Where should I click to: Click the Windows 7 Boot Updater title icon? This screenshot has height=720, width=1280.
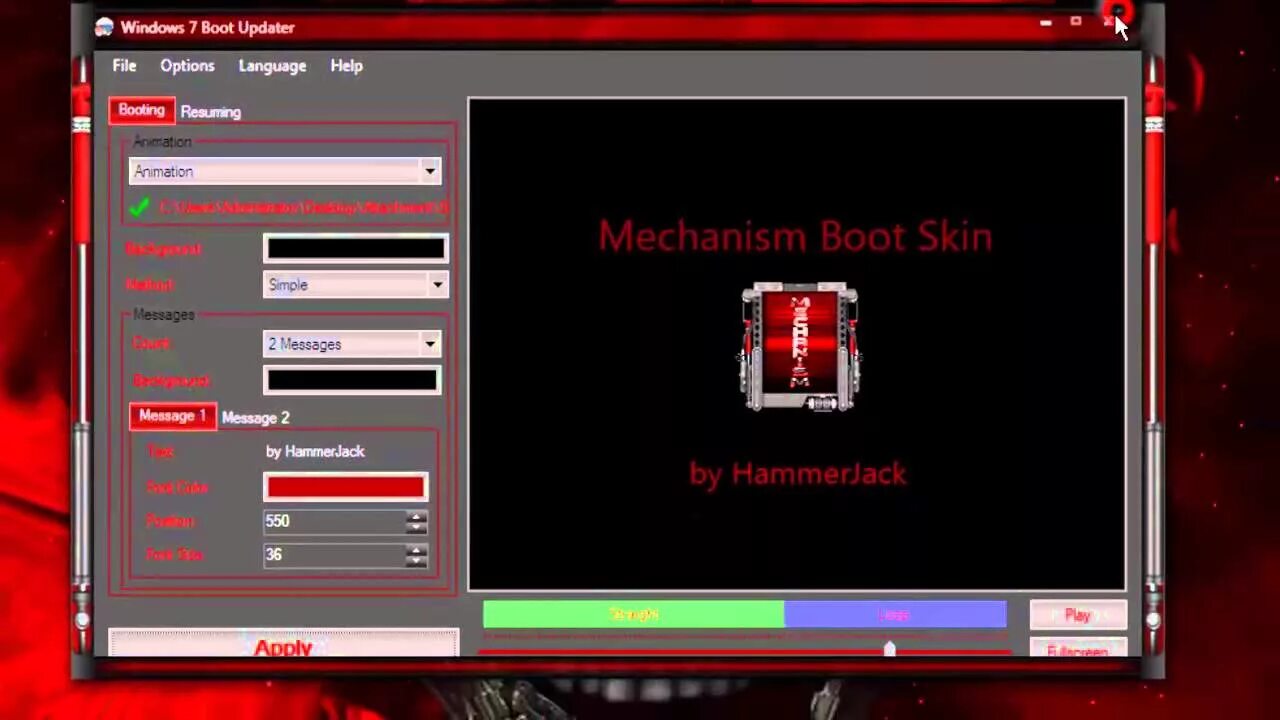point(104,27)
